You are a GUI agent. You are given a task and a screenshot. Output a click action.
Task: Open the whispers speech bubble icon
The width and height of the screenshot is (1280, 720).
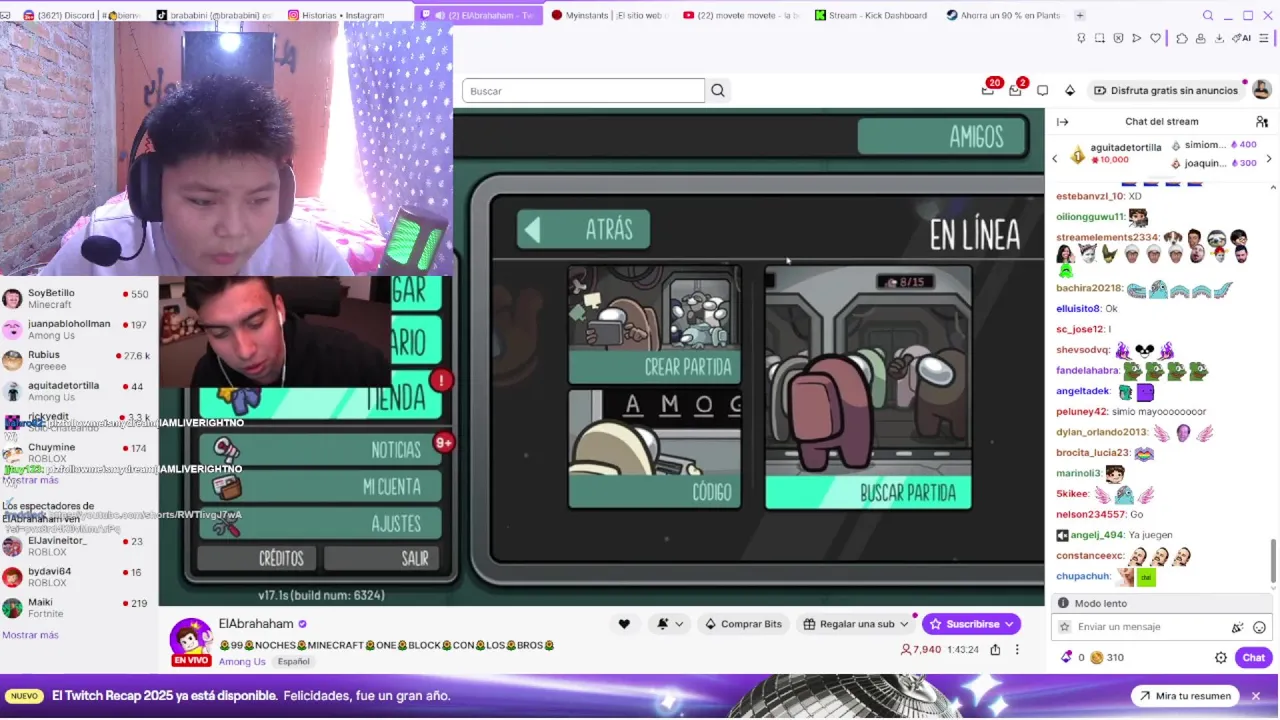(1042, 90)
